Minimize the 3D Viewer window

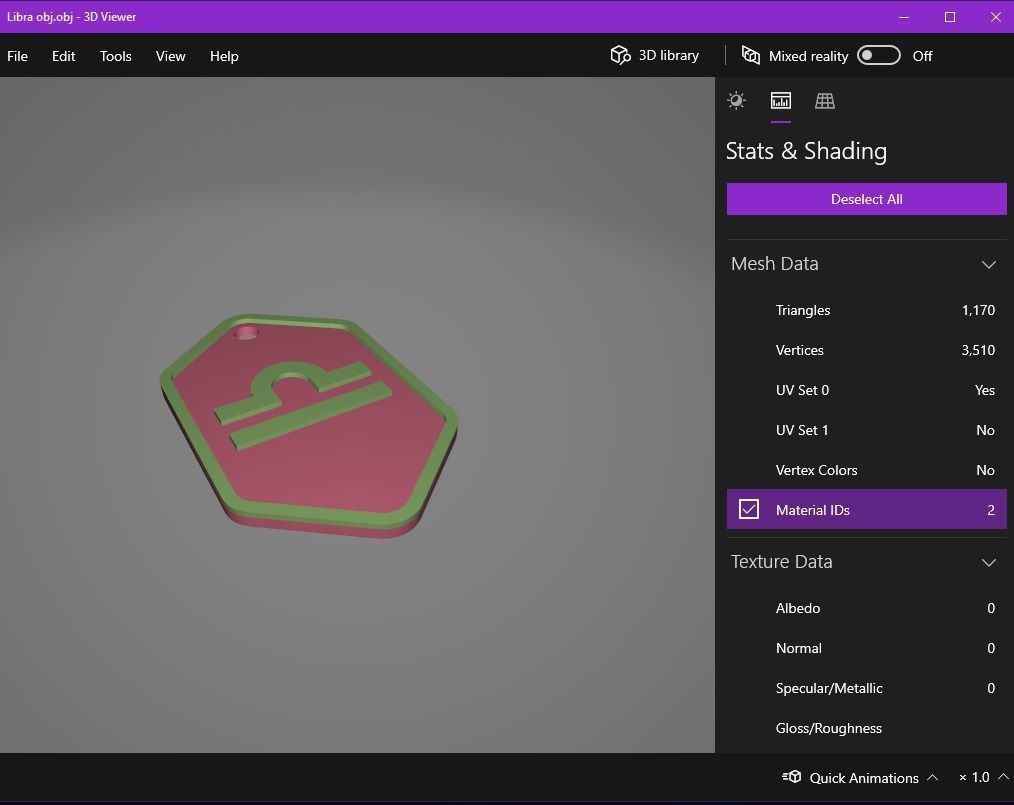click(904, 17)
